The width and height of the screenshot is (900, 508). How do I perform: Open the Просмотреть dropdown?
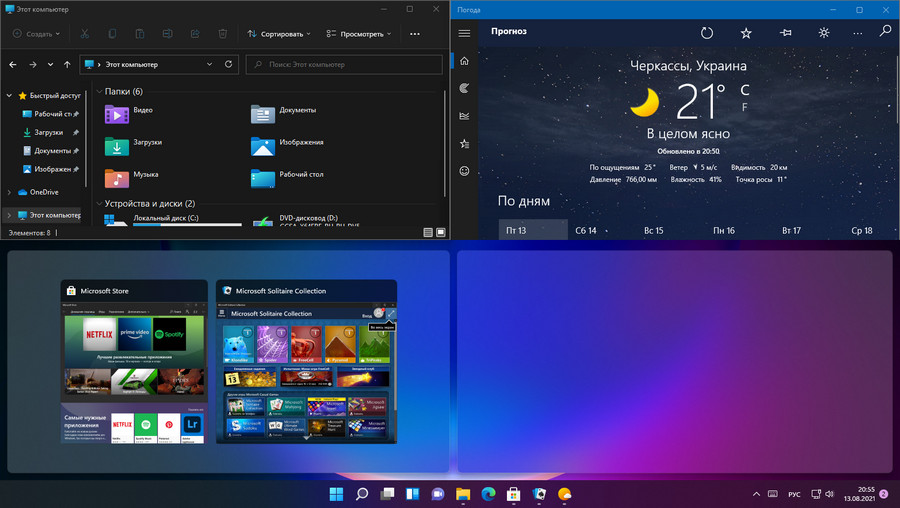(359, 34)
